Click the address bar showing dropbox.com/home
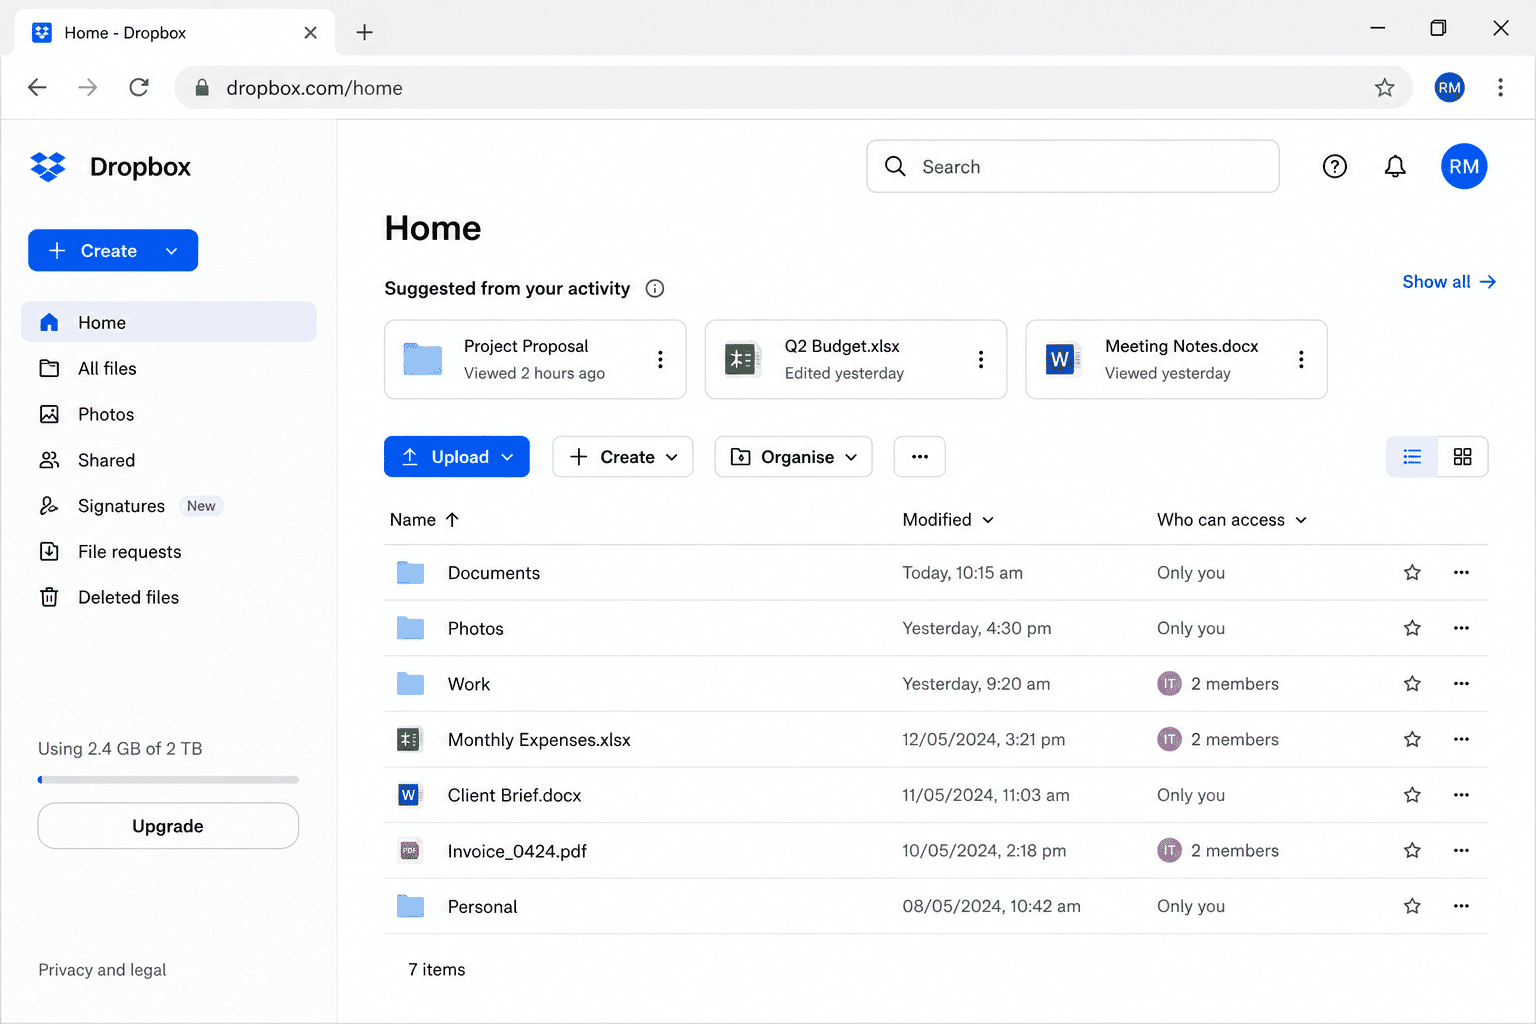 click(x=793, y=88)
